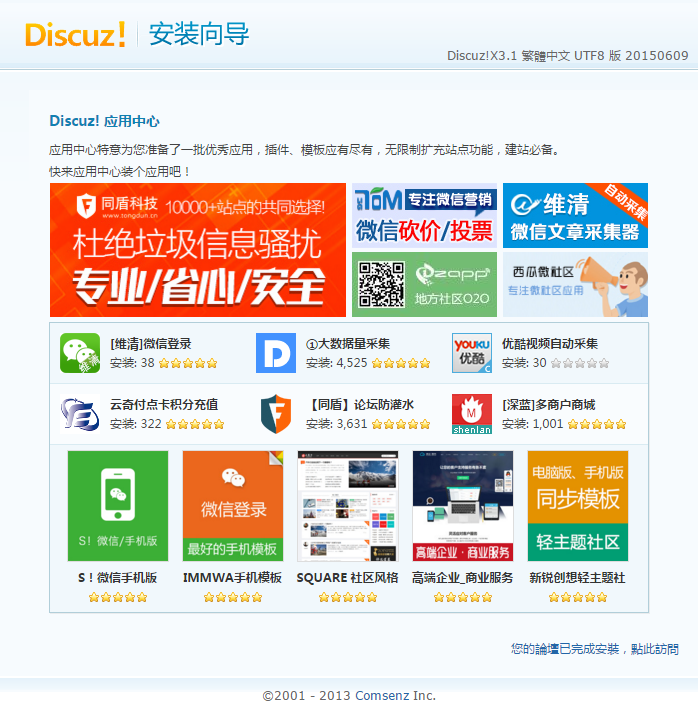The image size is (698, 714).
Task: Open the [深蓝]多商户商城 title link
Action: pyautogui.click(x=549, y=404)
